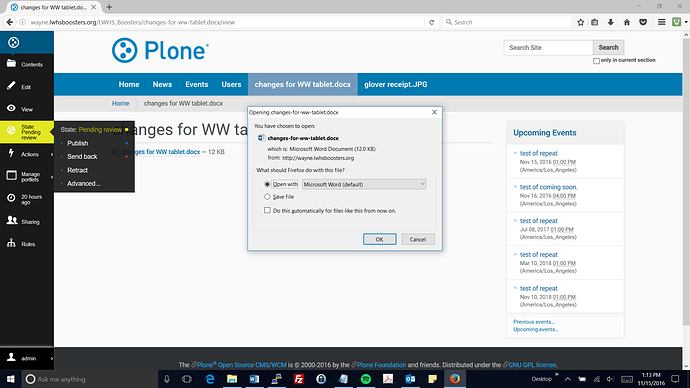Choose Send back in state menu
Image resolution: width=690 pixels, height=388 pixels.
[x=82, y=156]
